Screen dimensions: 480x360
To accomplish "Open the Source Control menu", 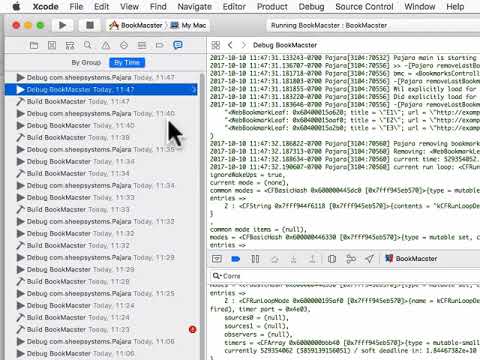I will [x=364, y=6].
